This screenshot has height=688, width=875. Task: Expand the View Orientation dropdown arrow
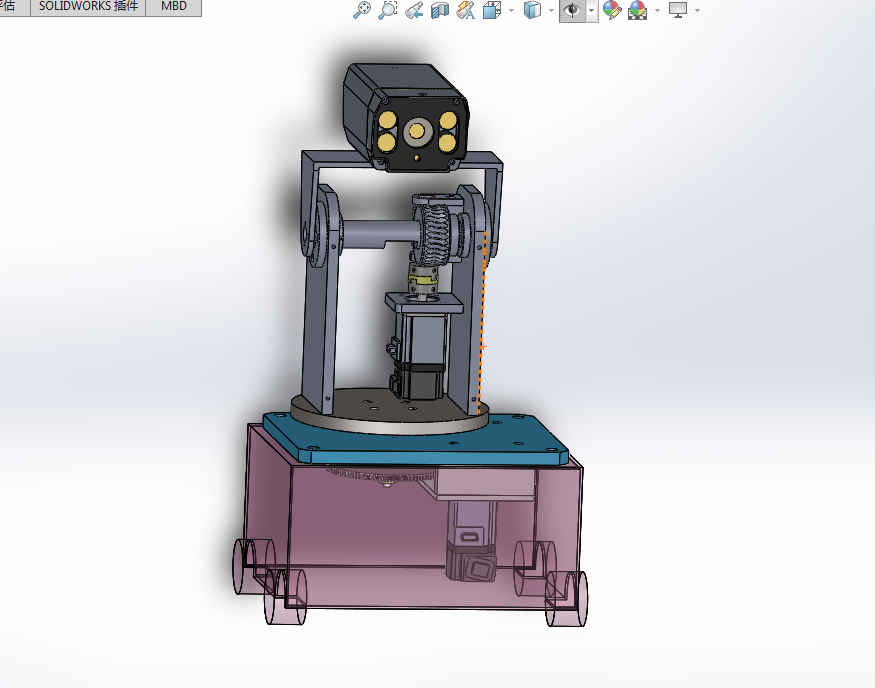pyautogui.click(x=511, y=11)
